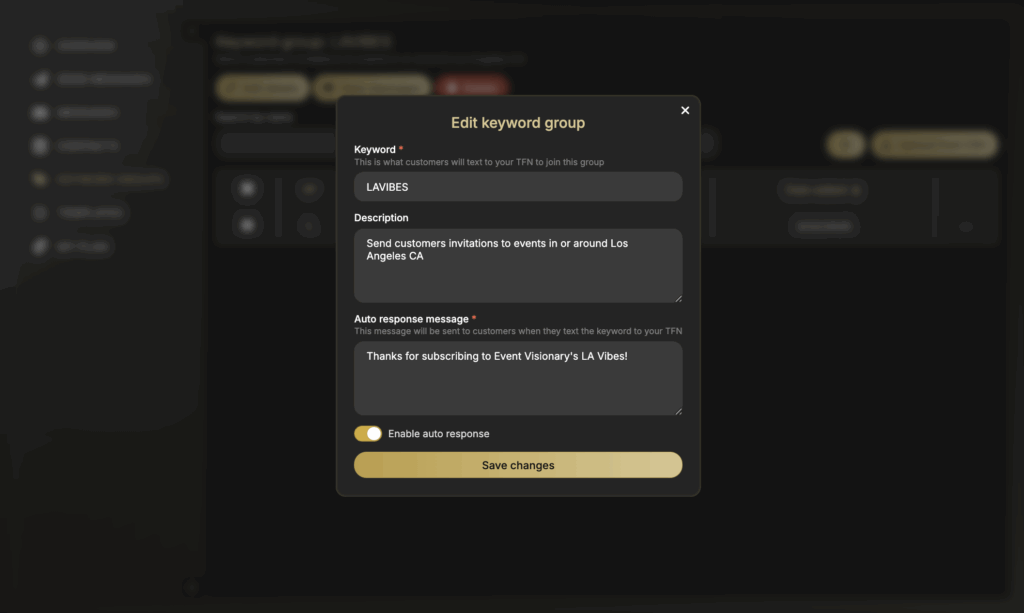Screen dimensions: 1024x613
Task: Click the wide gold button at far right
Action: click(x=935, y=144)
